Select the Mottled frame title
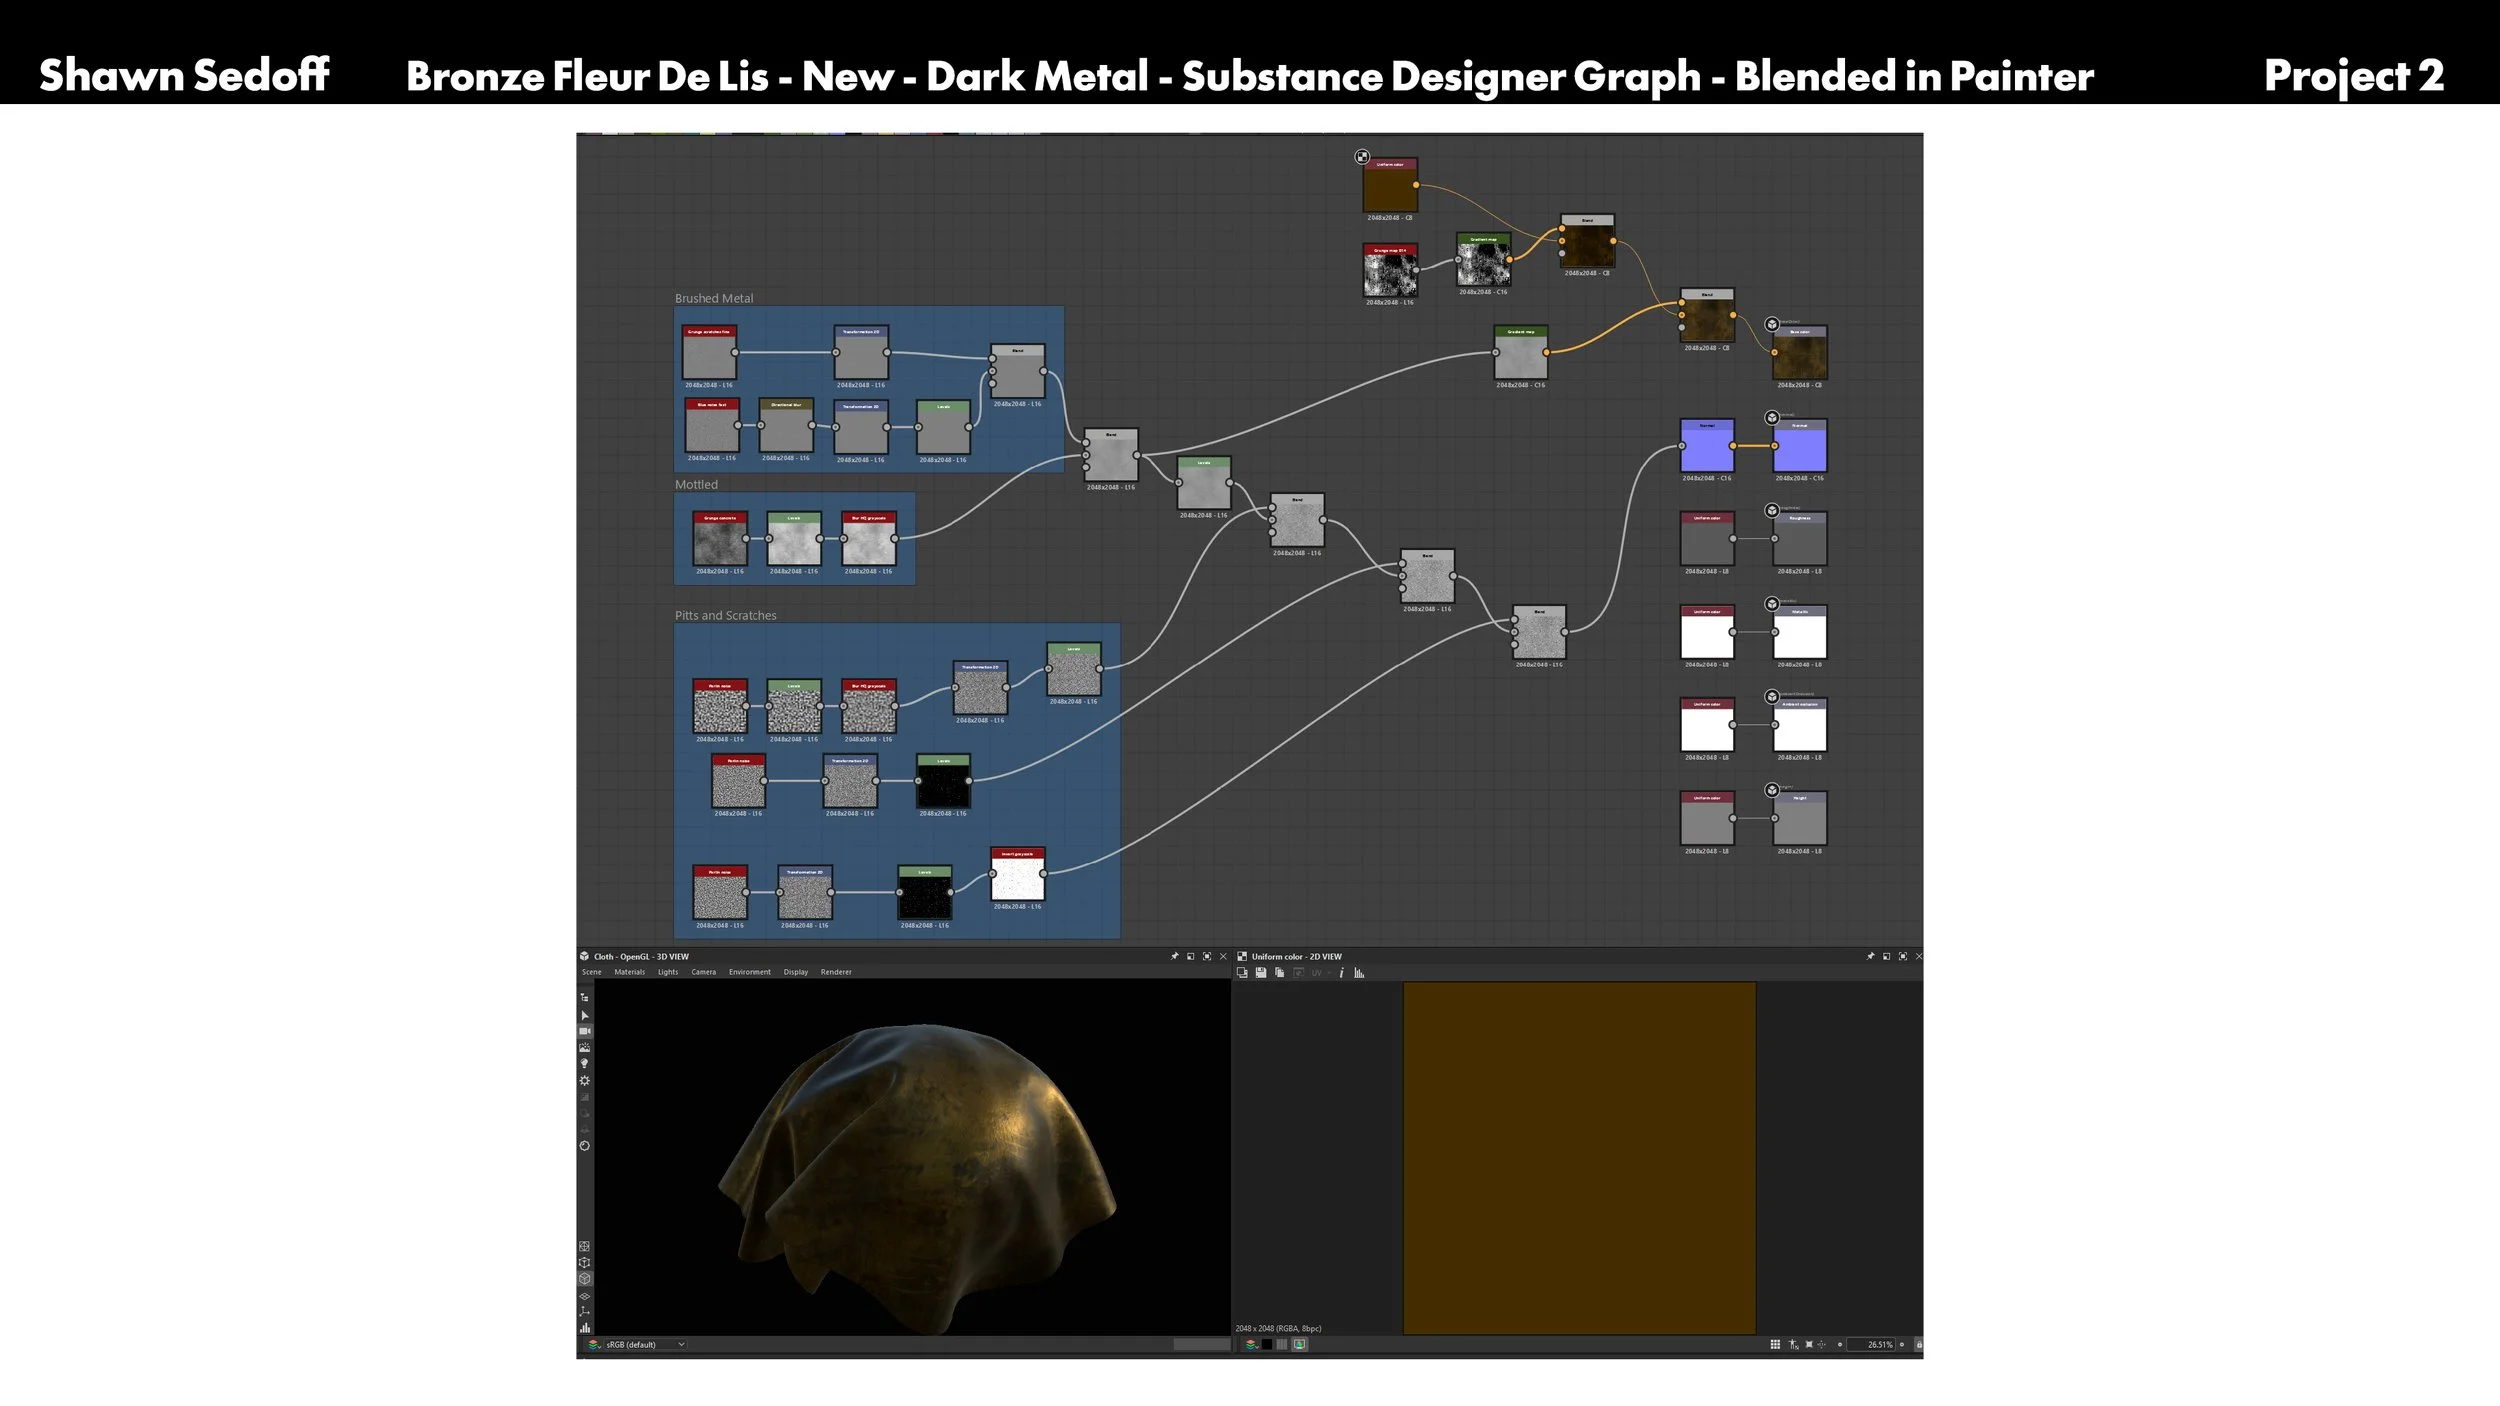Screen dimensions: 2500x1406 [x=696, y=484]
